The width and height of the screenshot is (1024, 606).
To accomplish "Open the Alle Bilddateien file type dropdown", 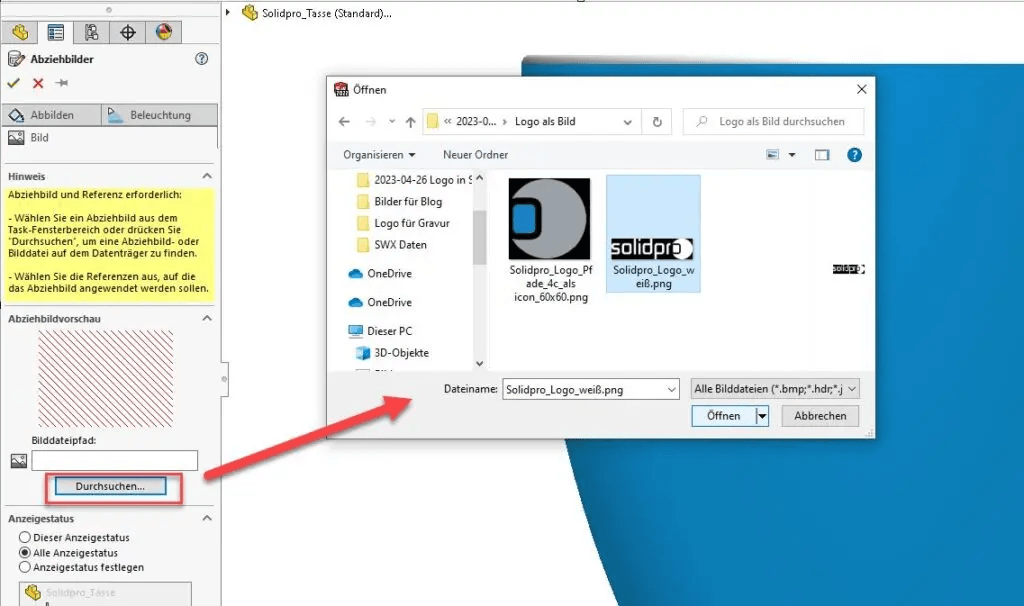I will pos(775,389).
